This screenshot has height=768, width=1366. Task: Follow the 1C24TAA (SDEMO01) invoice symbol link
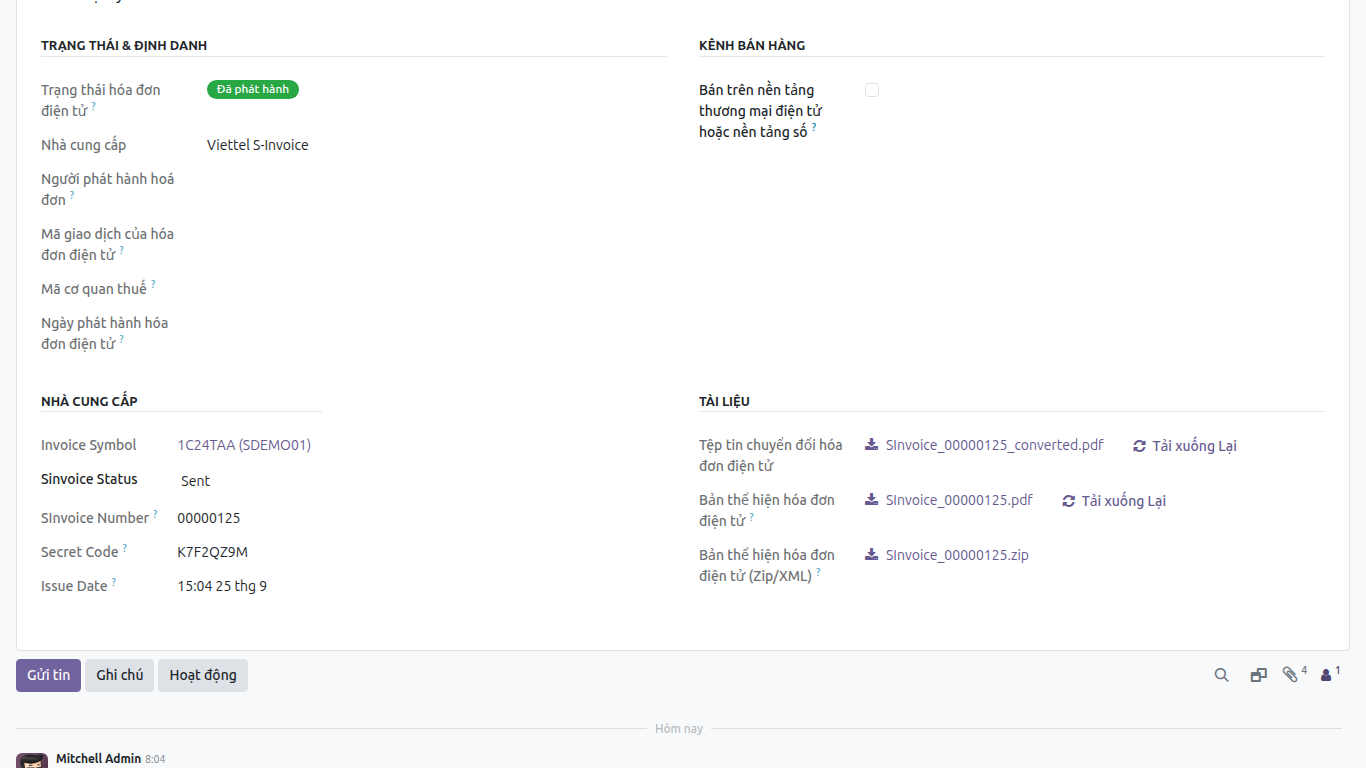click(244, 445)
